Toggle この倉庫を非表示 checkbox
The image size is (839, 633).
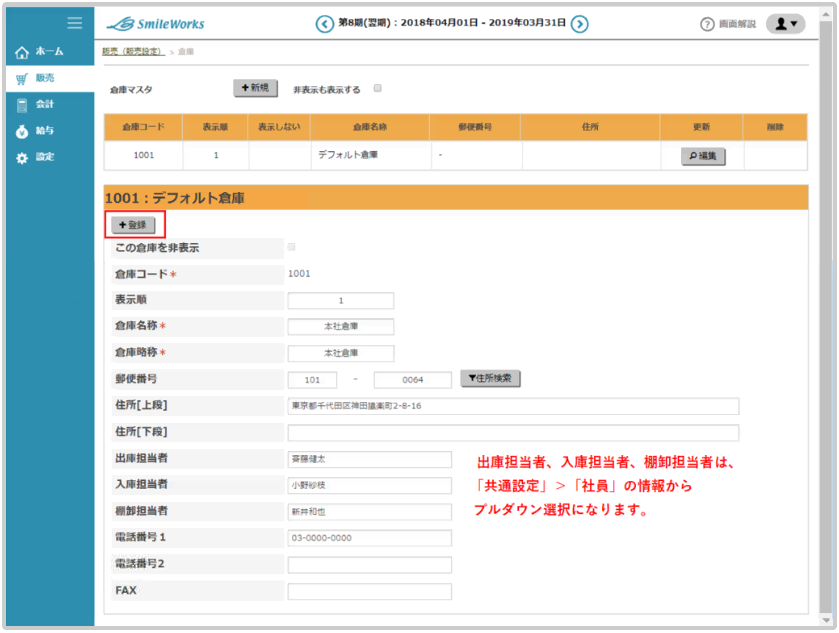click(x=292, y=246)
